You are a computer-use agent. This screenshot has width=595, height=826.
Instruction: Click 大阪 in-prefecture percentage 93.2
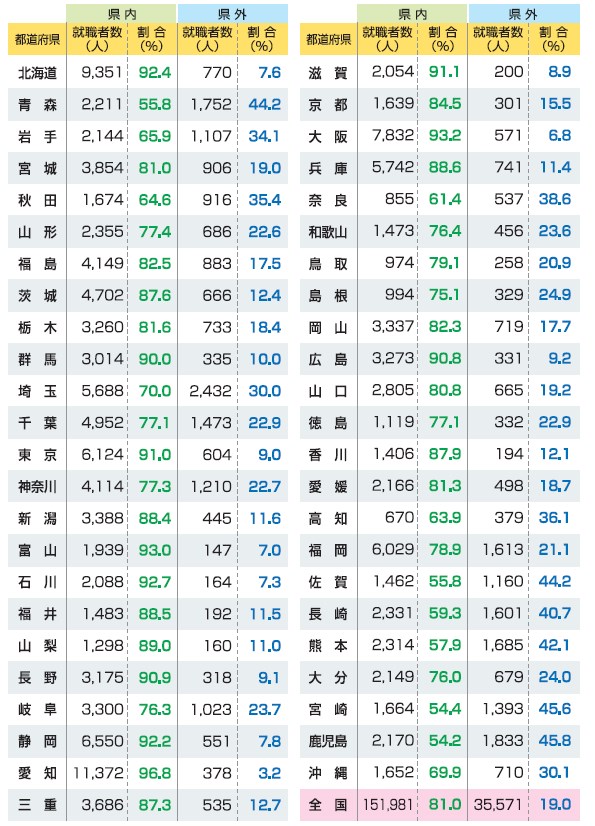pos(445,135)
